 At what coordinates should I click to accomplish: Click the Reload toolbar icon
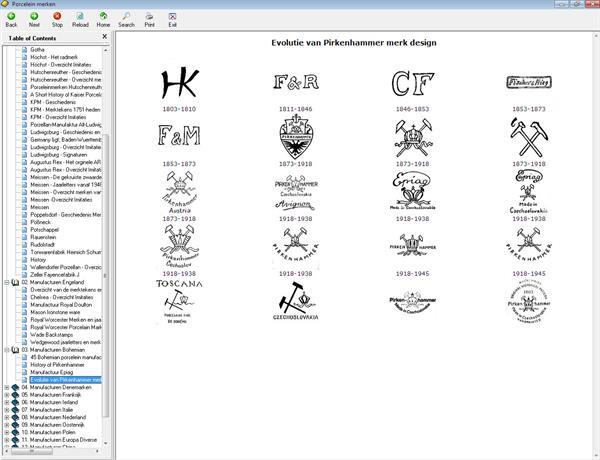(80, 19)
